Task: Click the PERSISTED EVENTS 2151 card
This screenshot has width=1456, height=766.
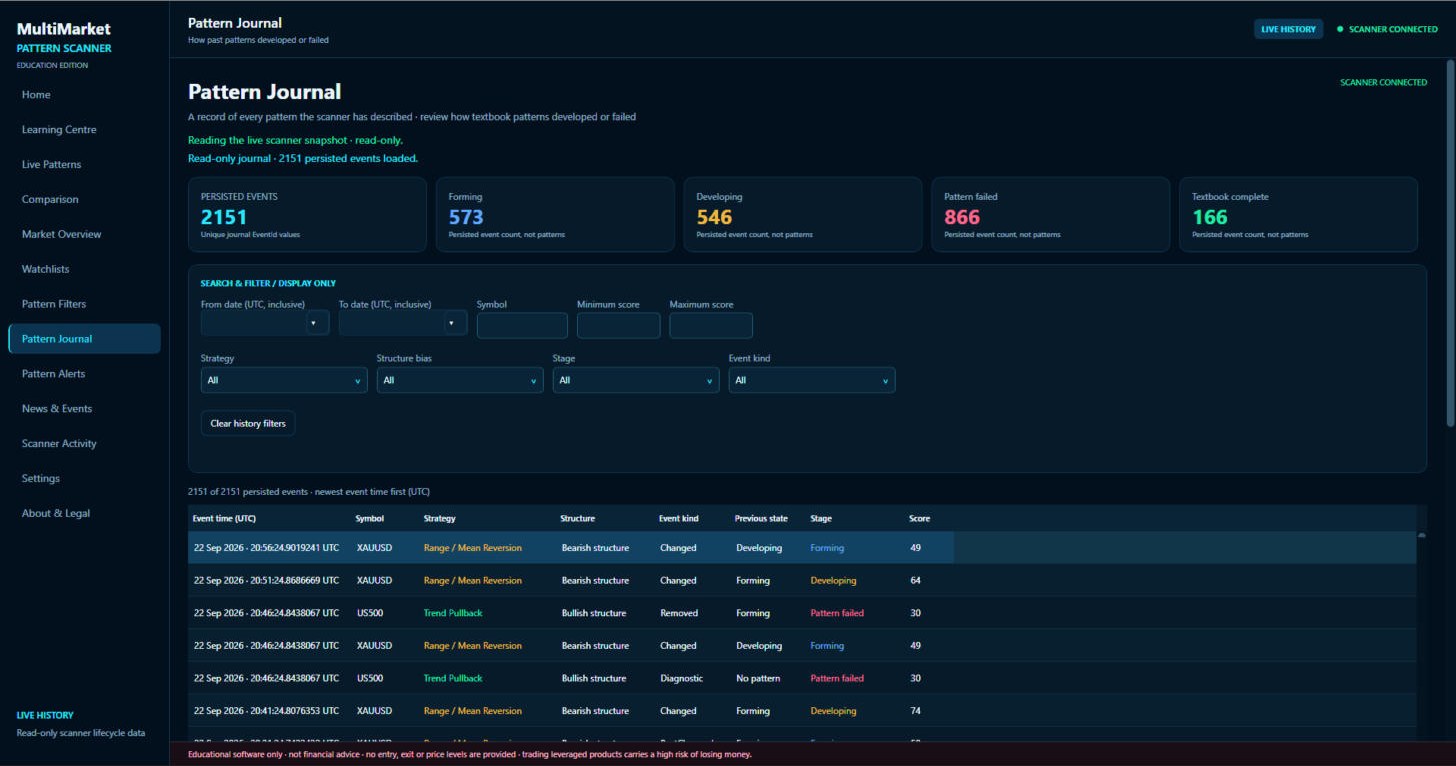Action: pos(307,215)
